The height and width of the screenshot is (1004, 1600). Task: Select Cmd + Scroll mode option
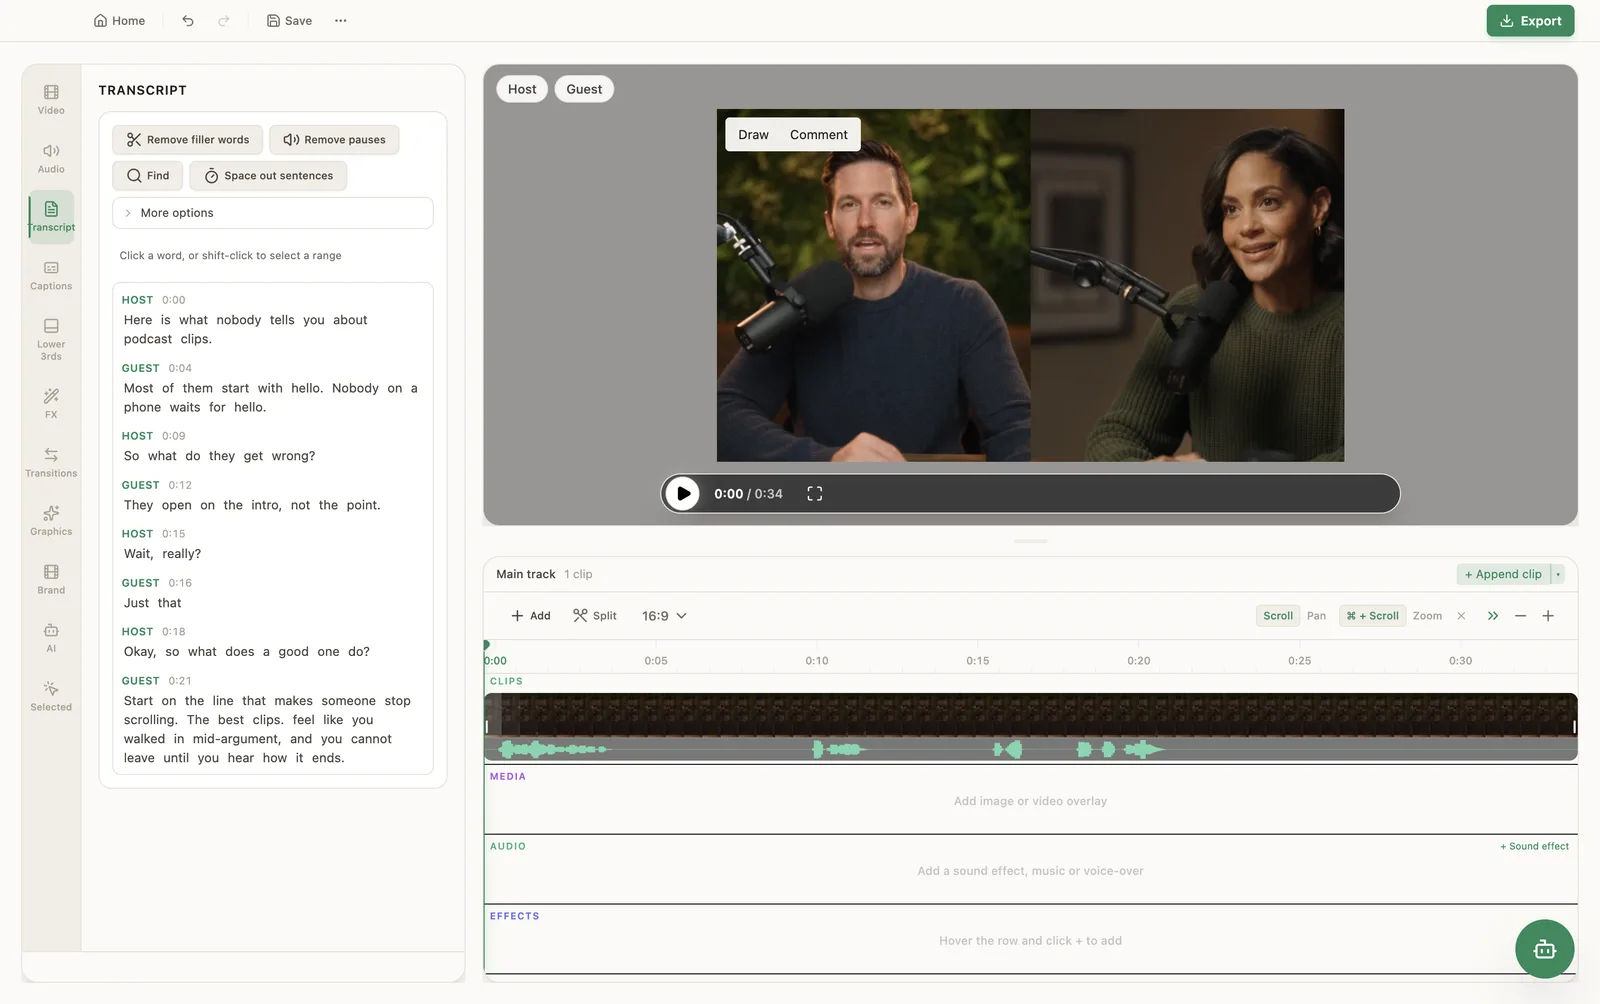pos(1372,616)
